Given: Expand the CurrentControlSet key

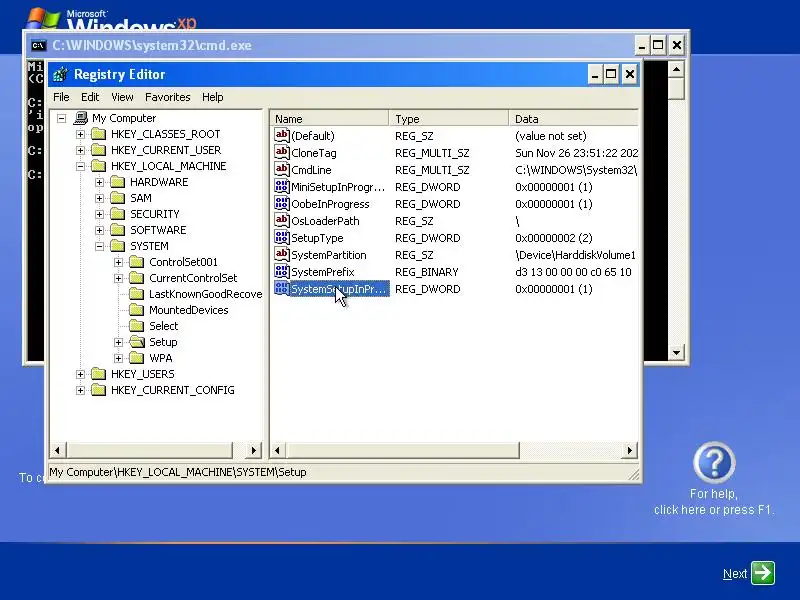Looking at the screenshot, I should coord(118,279).
